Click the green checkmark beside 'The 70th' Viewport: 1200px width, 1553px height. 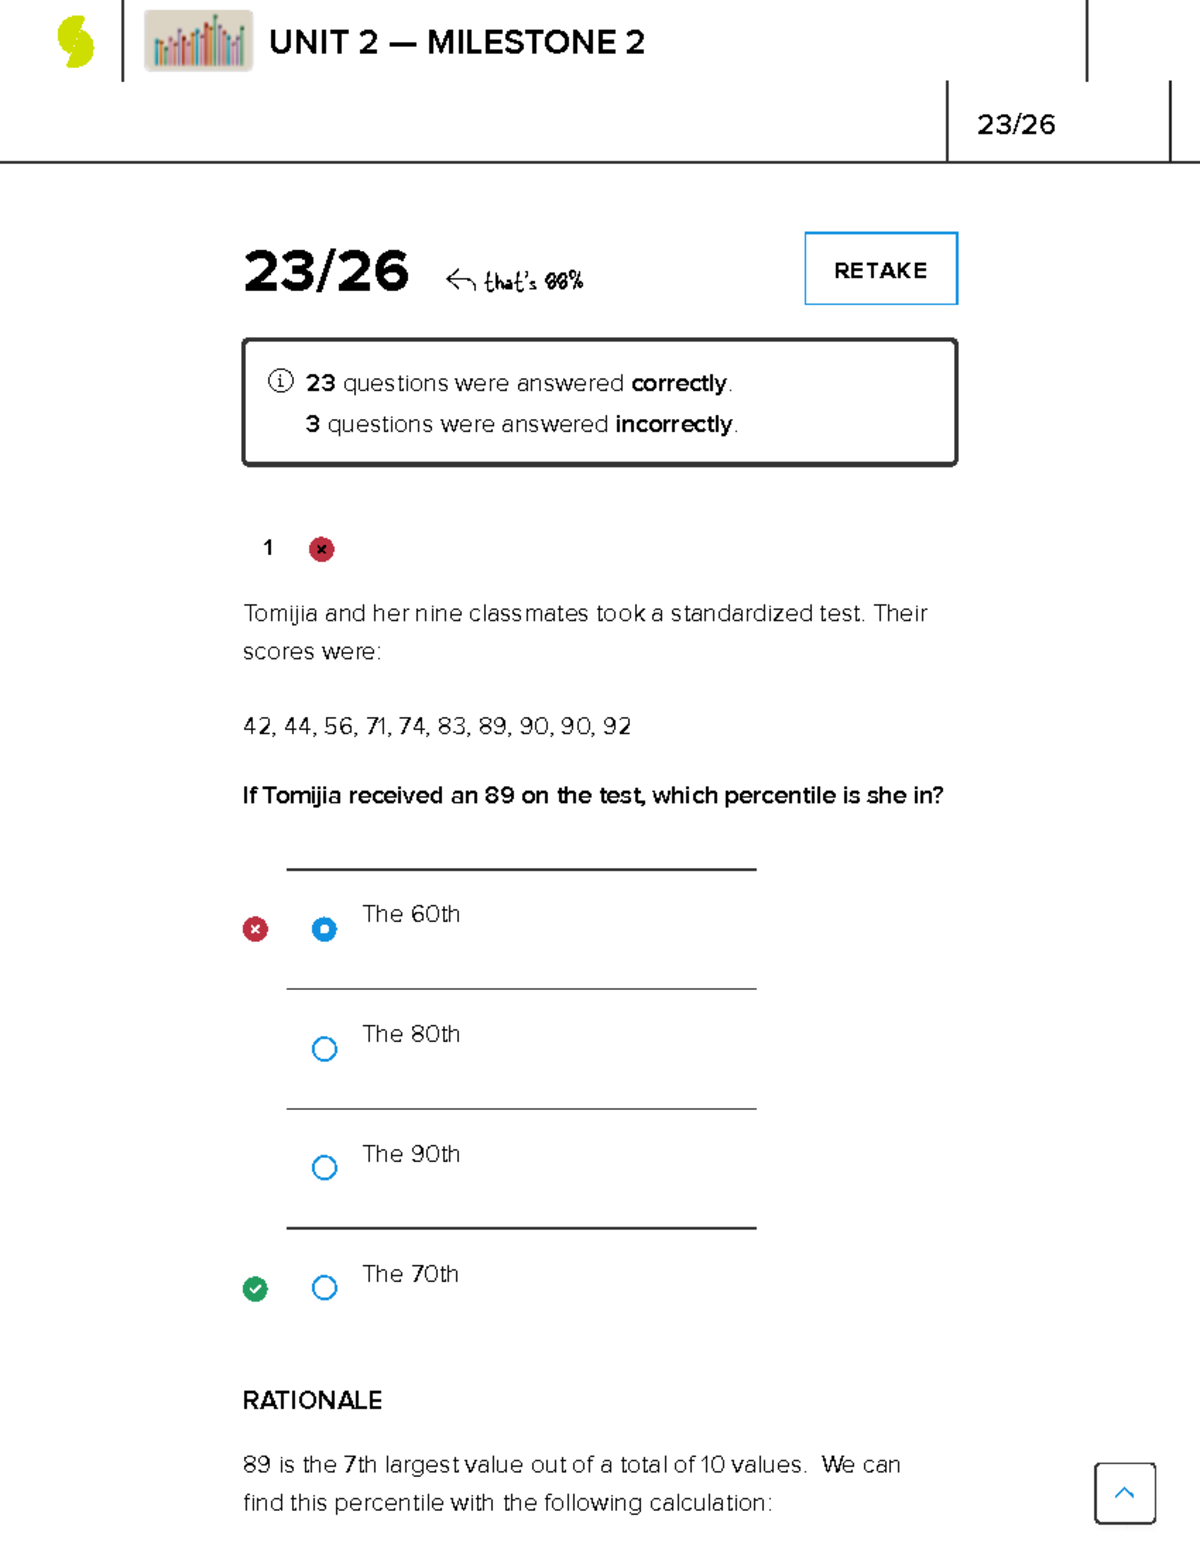point(256,1289)
